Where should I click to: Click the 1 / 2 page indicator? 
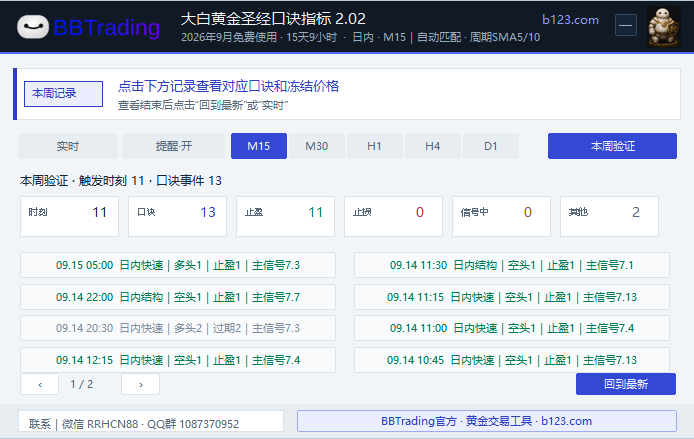coord(81,384)
